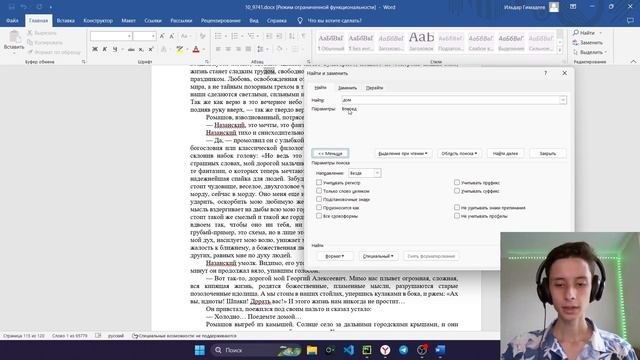This screenshot has height=360, width=640.
Task: Click the Windows Start button
Action: click(x=200, y=350)
